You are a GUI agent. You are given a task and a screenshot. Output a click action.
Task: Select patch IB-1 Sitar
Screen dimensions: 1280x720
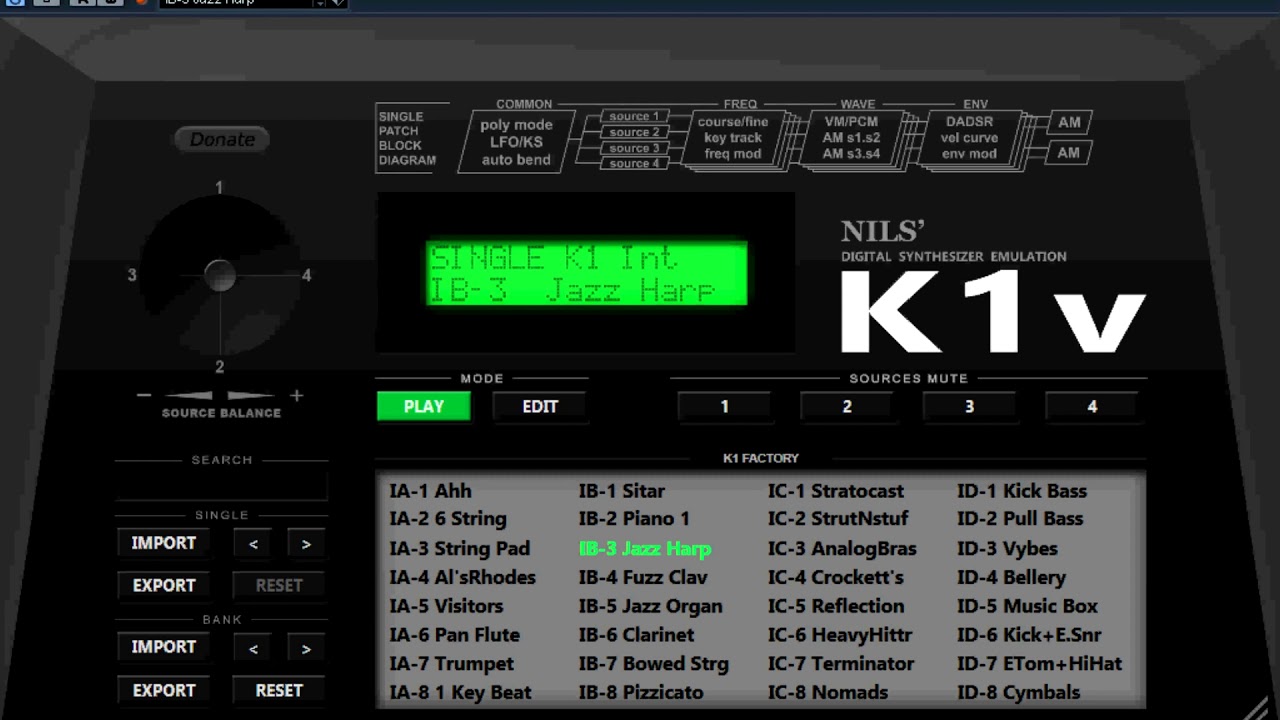(621, 491)
